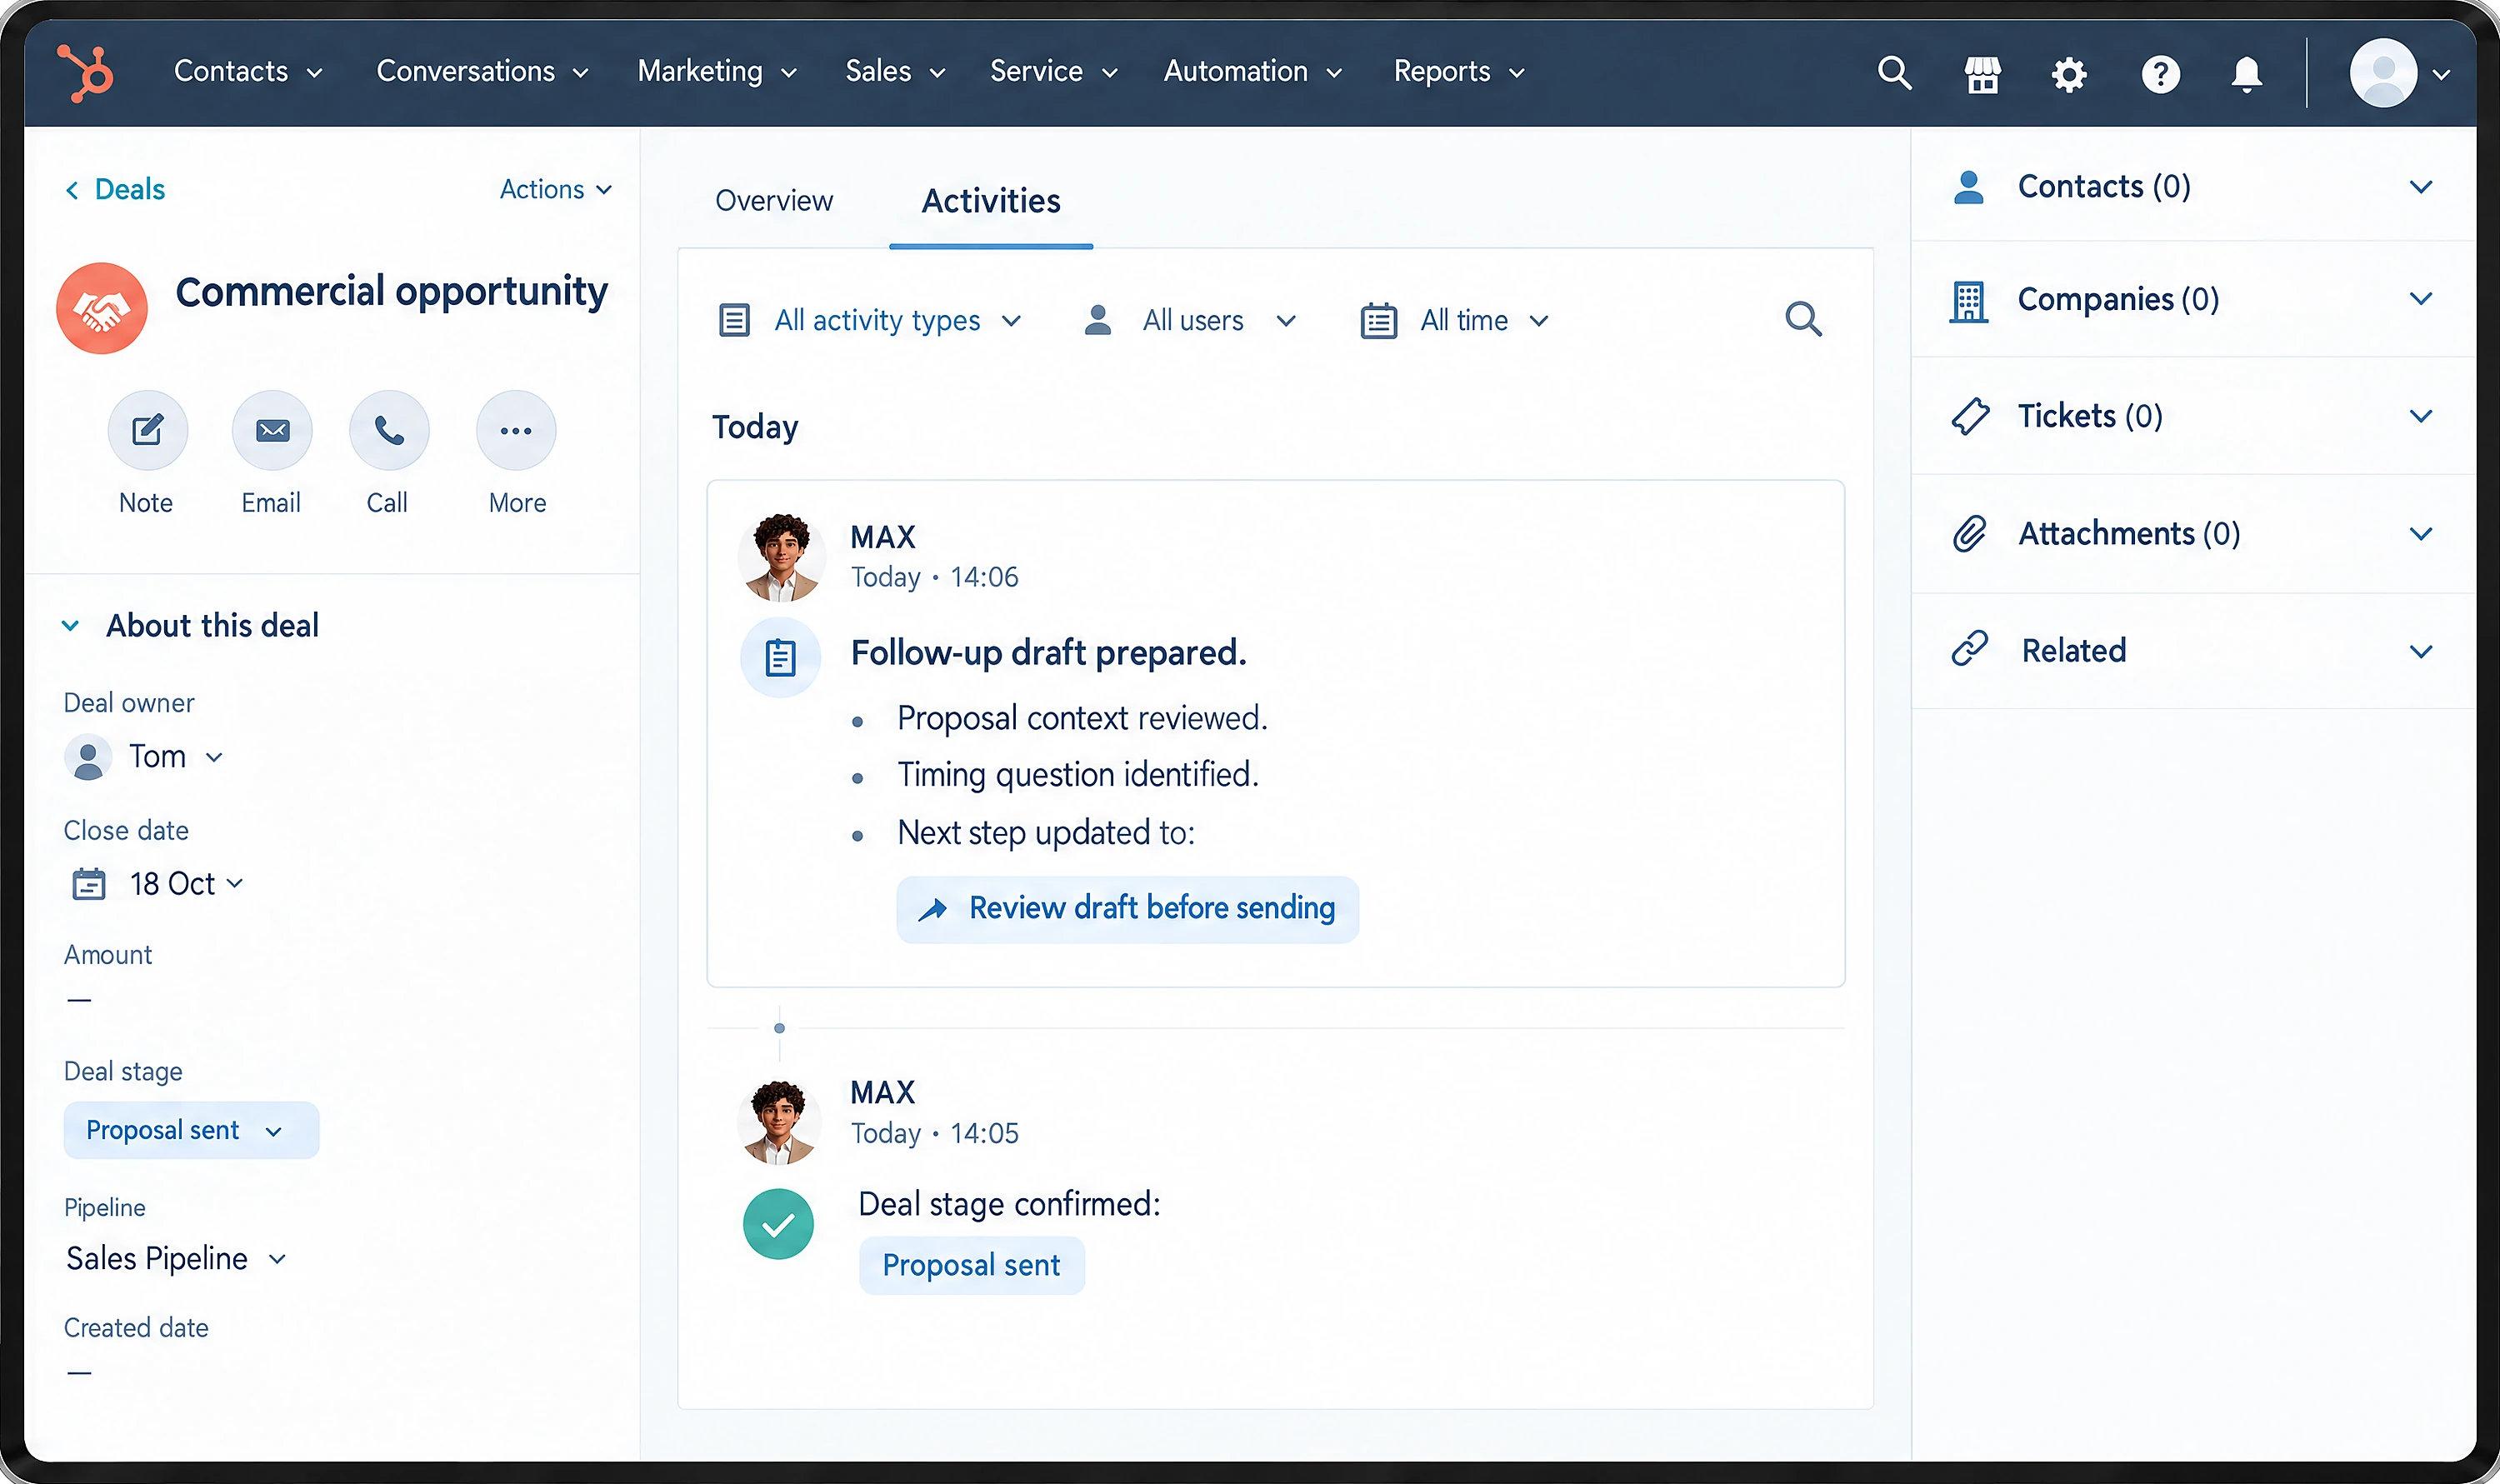The image size is (2500, 1484).
Task: Log a Call with the phone icon
Action: click(x=389, y=430)
